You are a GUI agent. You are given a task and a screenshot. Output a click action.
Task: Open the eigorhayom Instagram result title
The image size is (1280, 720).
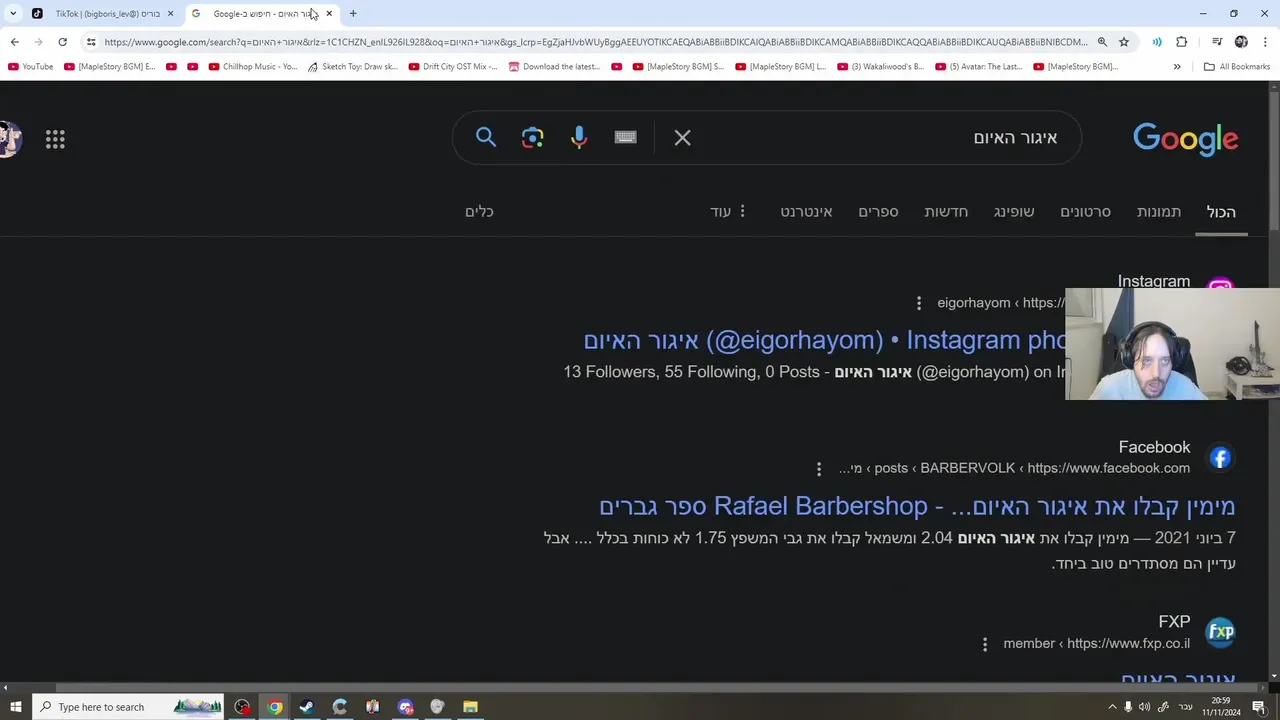(824, 340)
